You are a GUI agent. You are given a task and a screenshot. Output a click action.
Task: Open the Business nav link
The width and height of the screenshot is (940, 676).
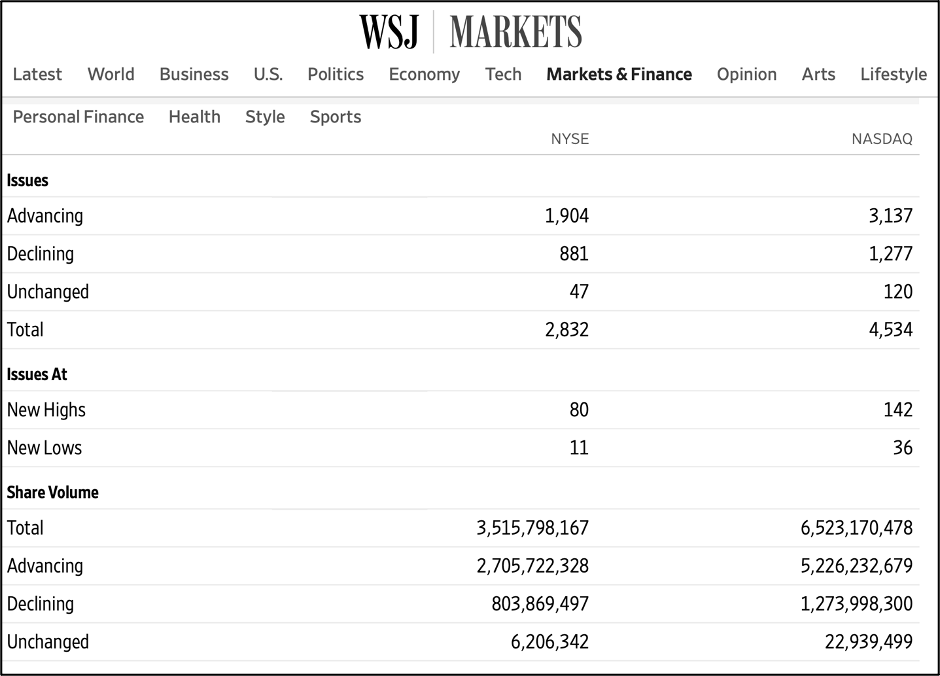point(194,74)
